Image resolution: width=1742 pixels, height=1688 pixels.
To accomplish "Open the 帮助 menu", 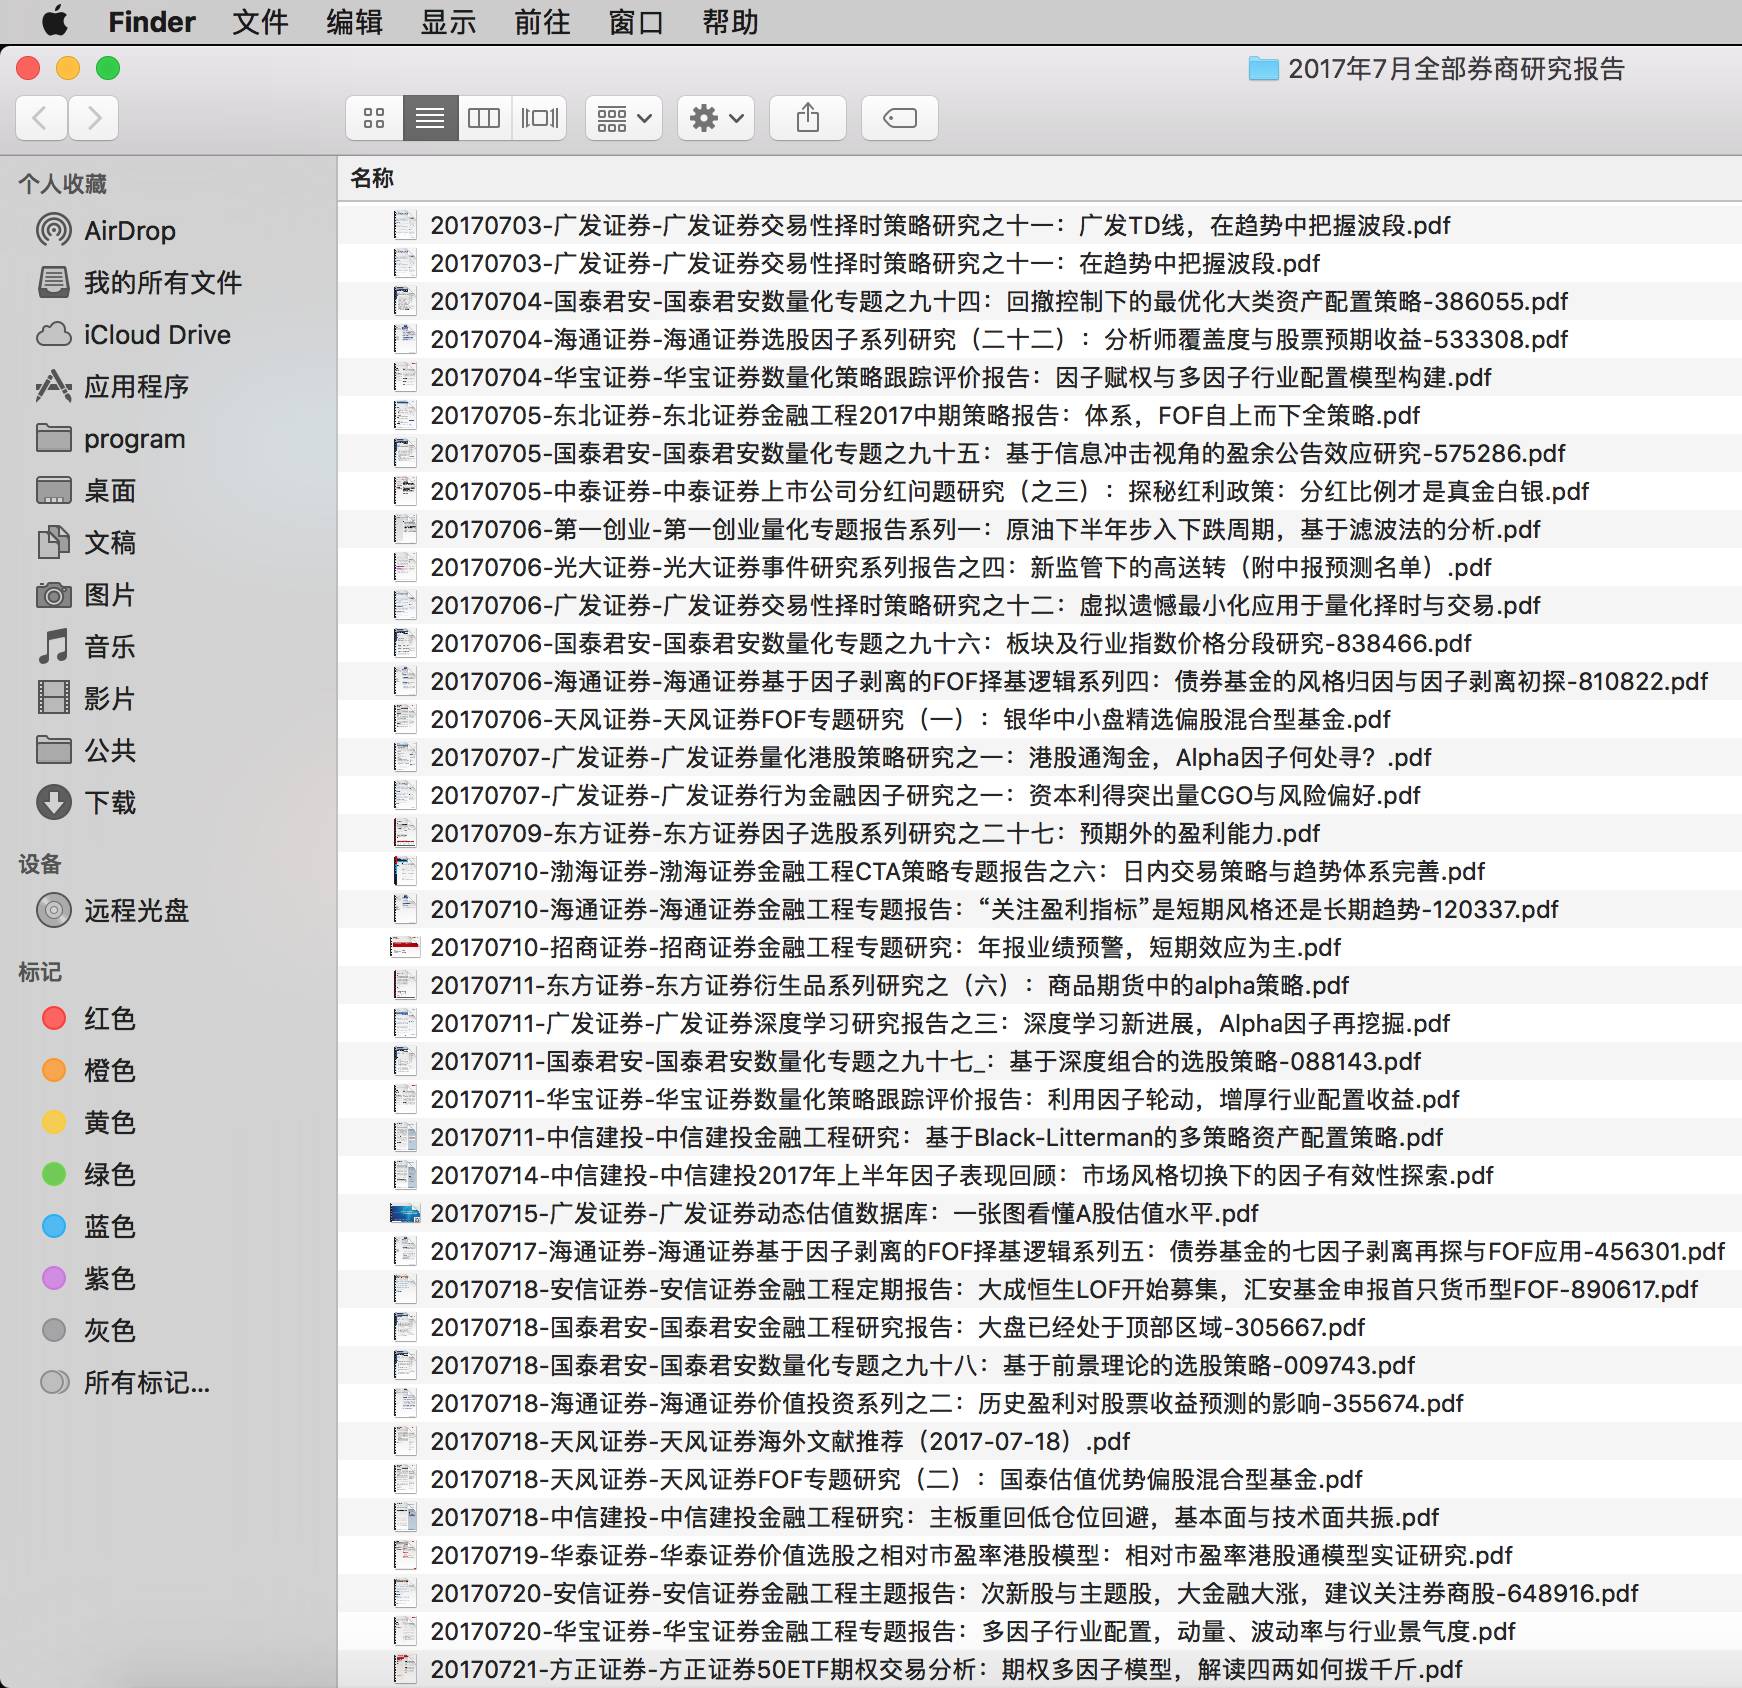I will click(730, 22).
